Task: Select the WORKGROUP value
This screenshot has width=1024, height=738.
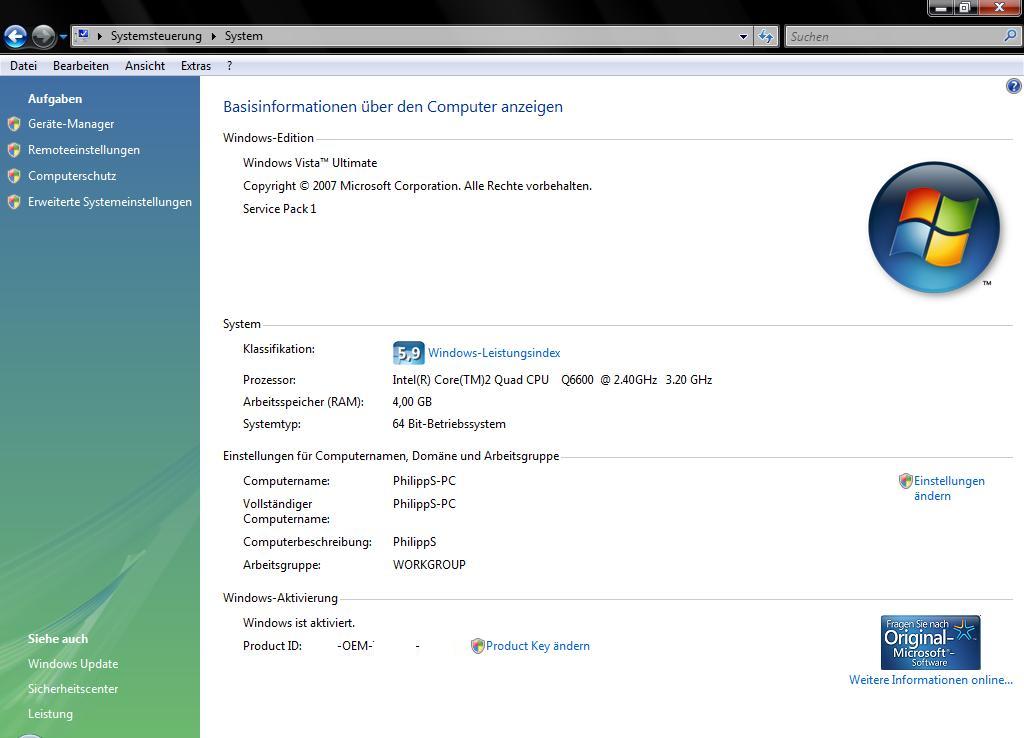Action: [429, 564]
